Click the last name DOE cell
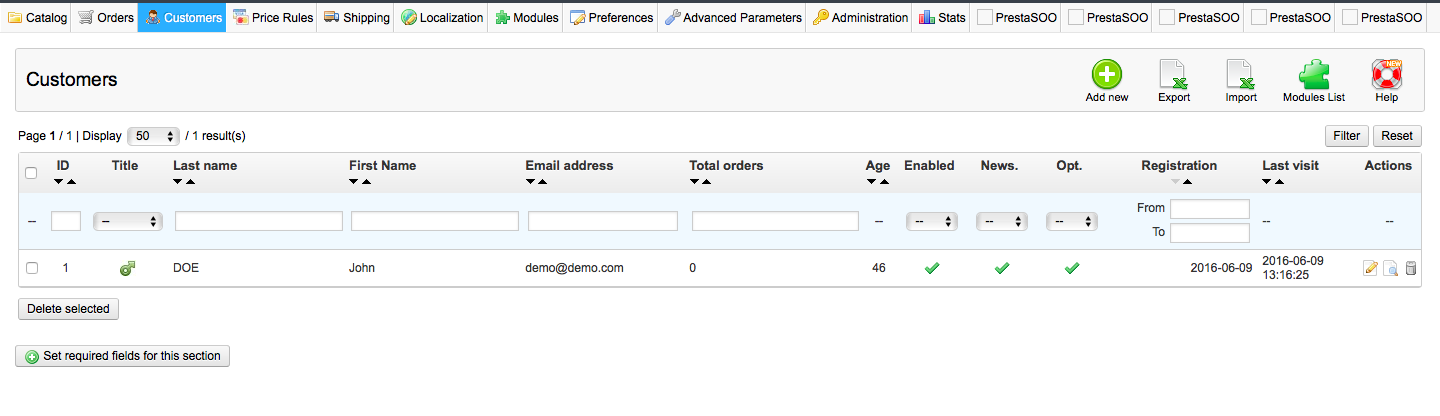Viewport: 1440px width, 416px height. tap(186, 268)
